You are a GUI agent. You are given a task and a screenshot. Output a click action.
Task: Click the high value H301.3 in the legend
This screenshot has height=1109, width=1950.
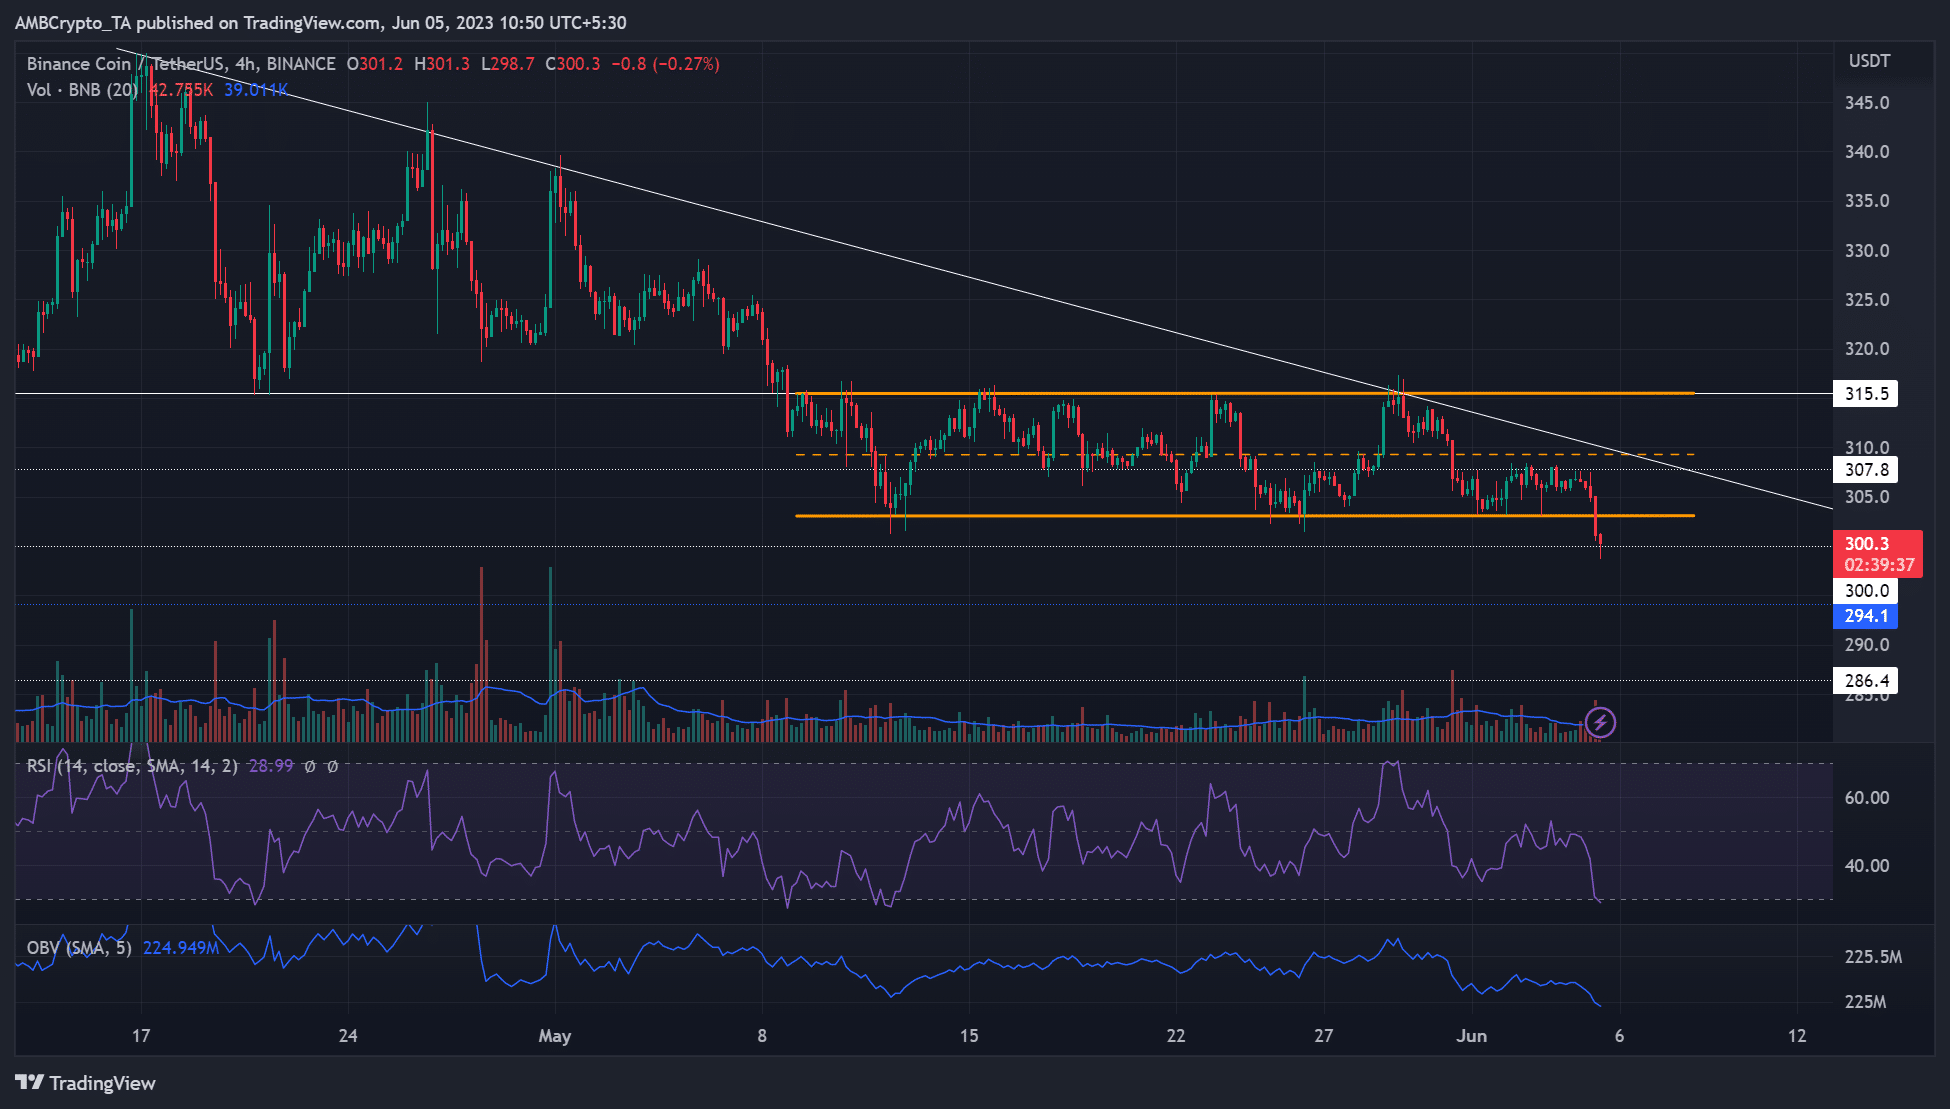click(442, 64)
